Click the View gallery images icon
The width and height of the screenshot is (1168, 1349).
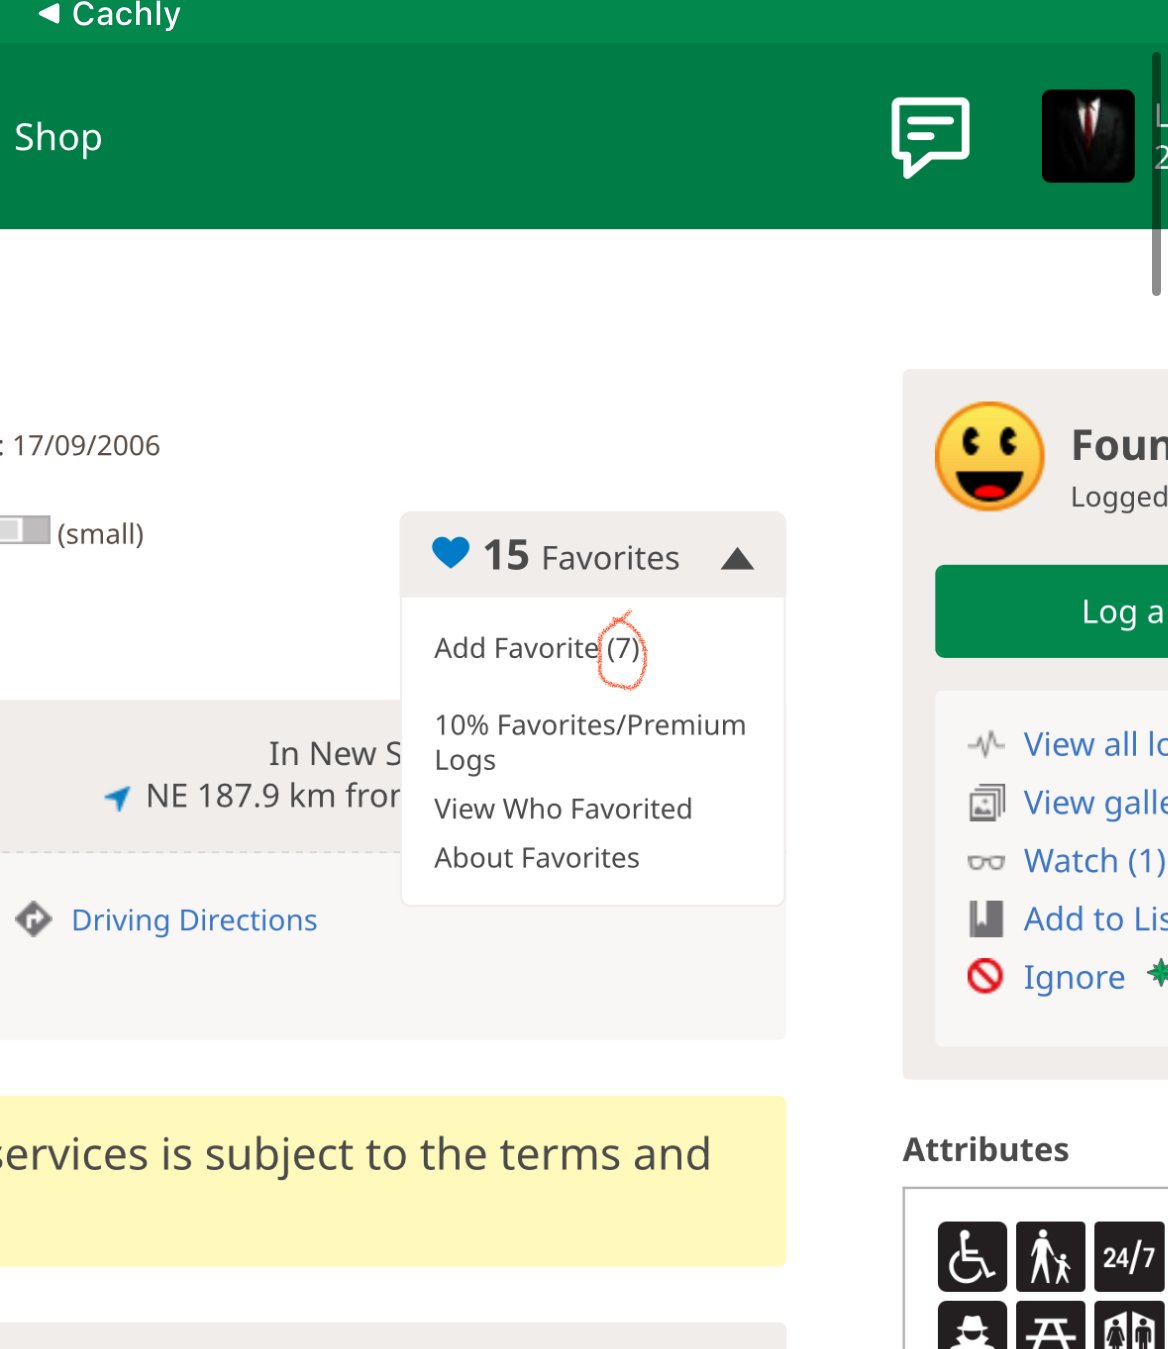coord(986,803)
